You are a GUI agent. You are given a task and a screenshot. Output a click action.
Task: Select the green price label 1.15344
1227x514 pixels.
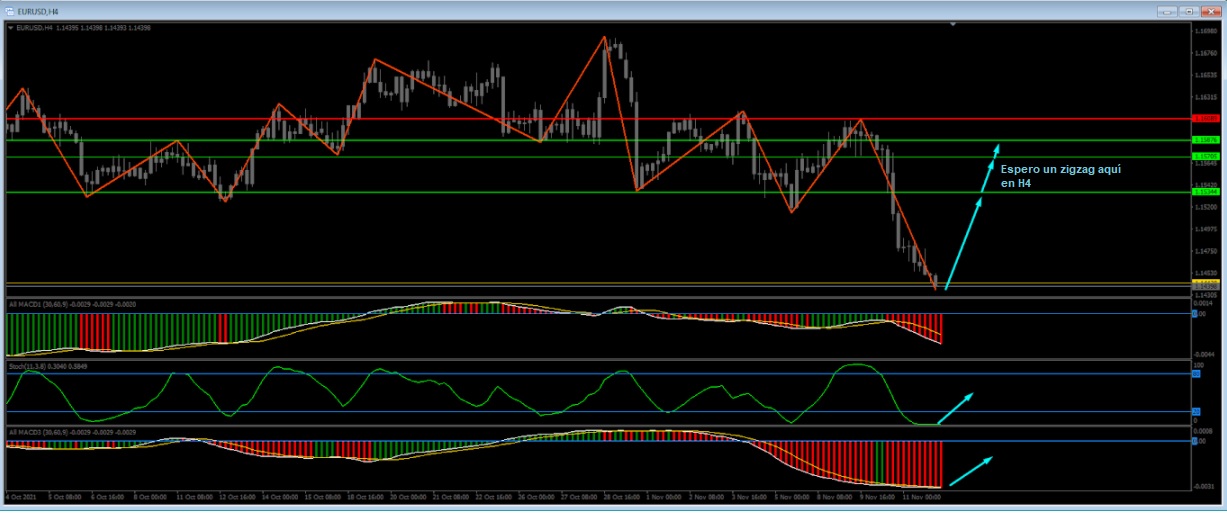point(1204,191)
